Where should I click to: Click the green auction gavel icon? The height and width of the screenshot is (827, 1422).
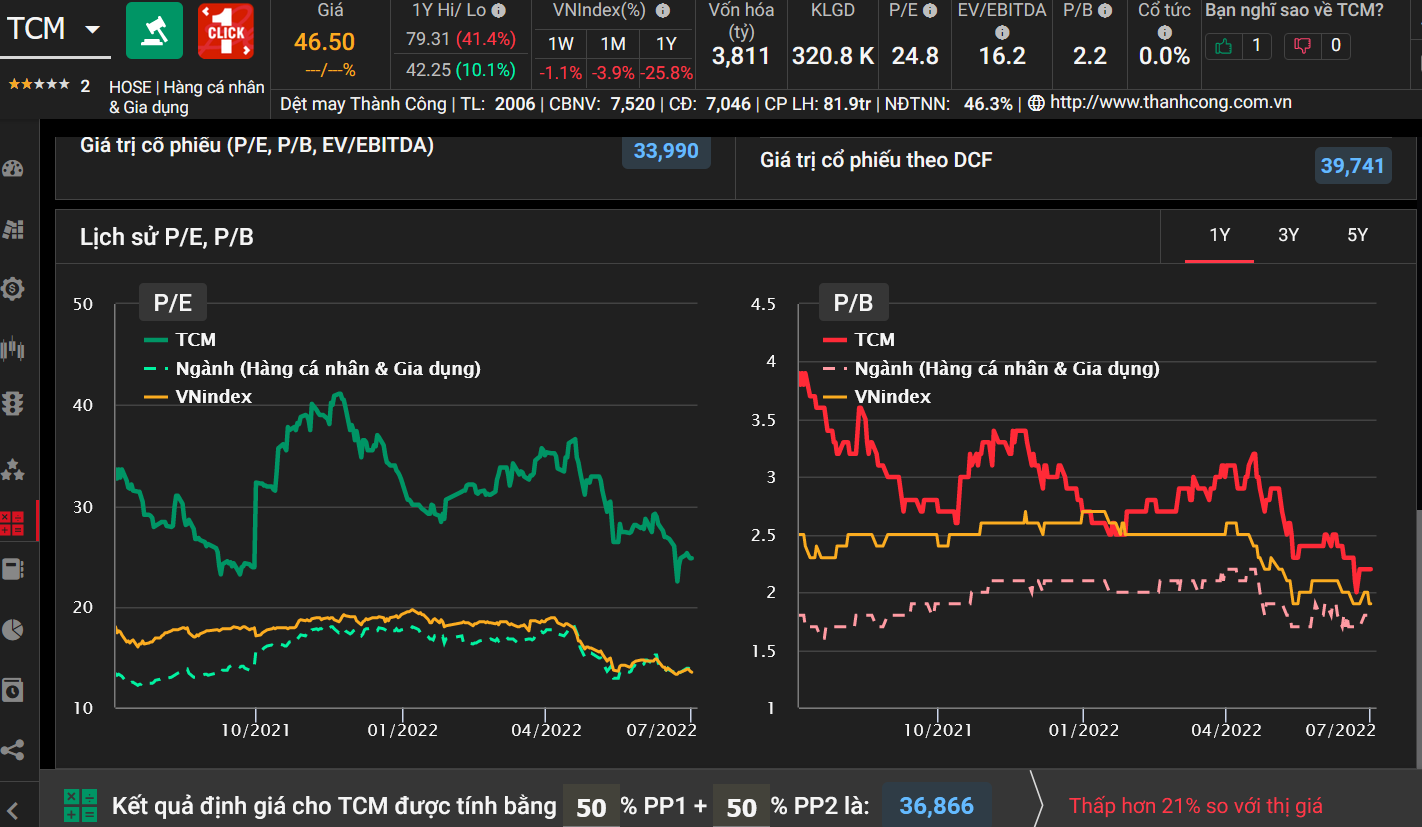coord(154,30)
